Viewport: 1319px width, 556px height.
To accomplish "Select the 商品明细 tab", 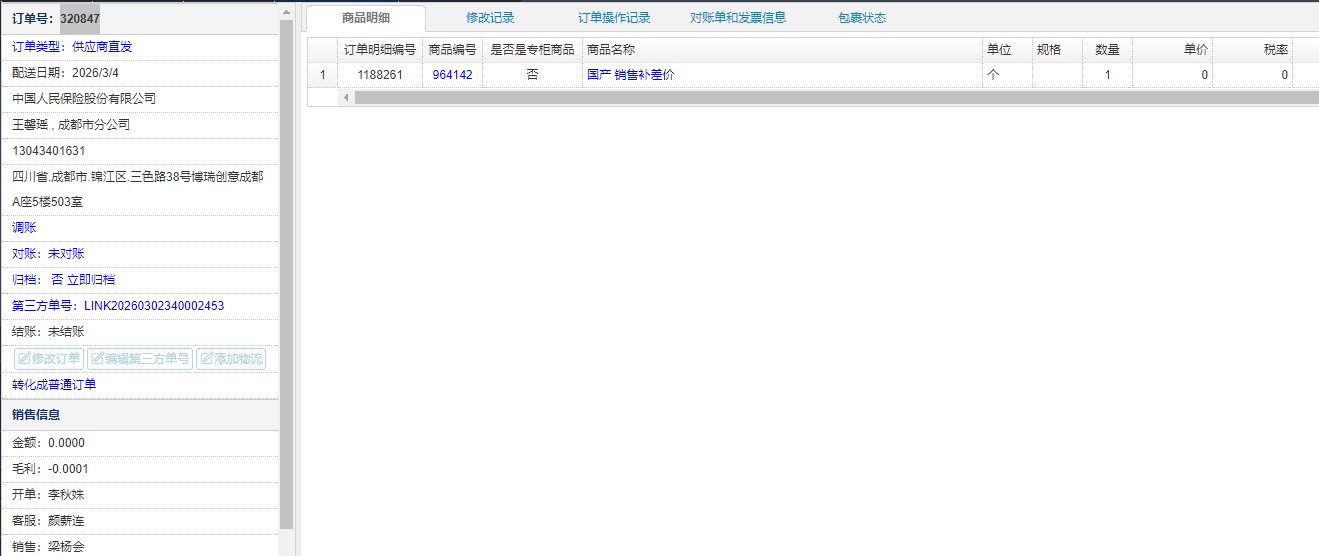I will (x=366, y=18).
